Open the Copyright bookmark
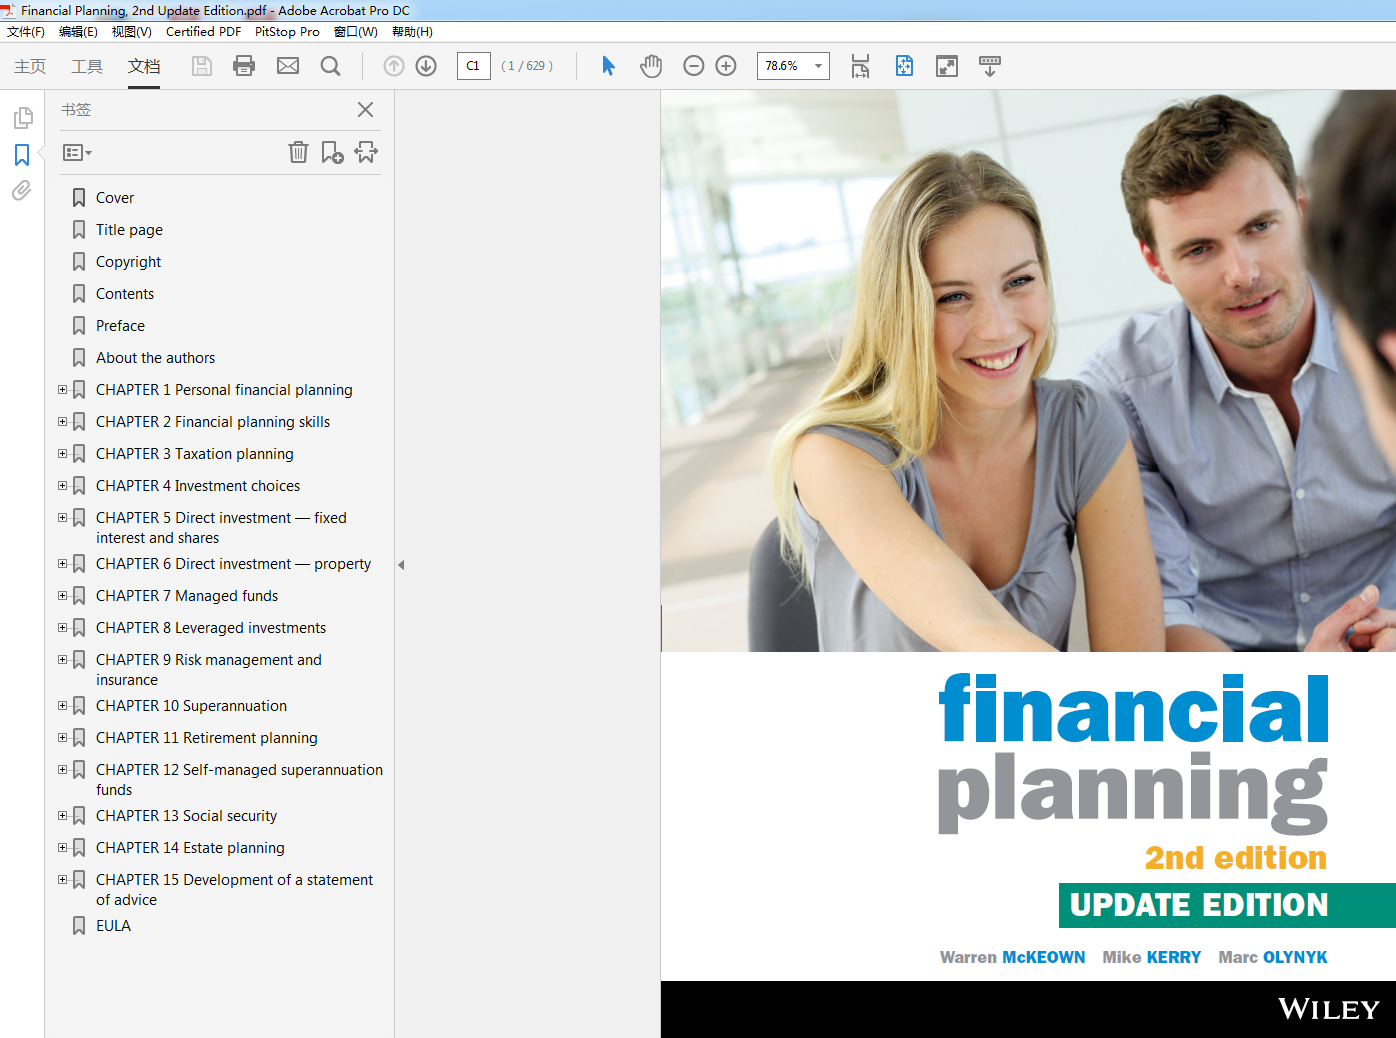 [128, 262]
